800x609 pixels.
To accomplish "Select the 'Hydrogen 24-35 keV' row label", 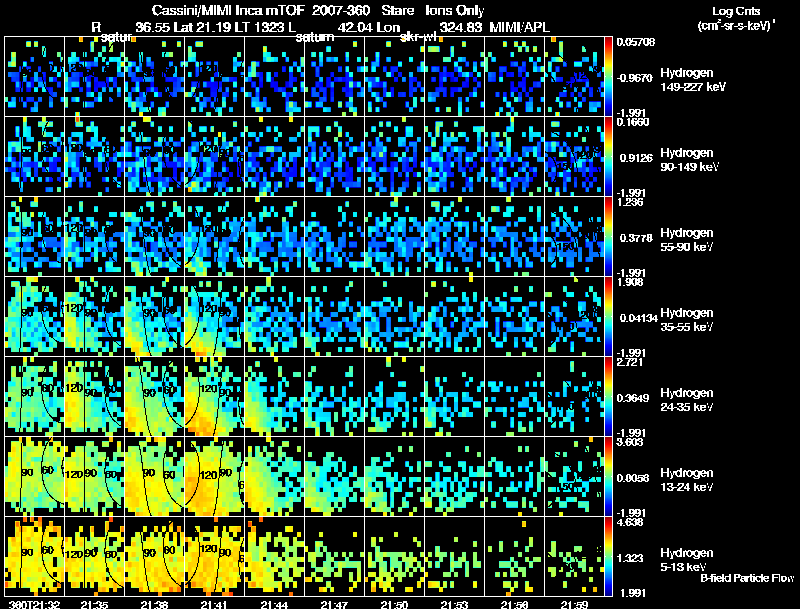I will point(687,400).
